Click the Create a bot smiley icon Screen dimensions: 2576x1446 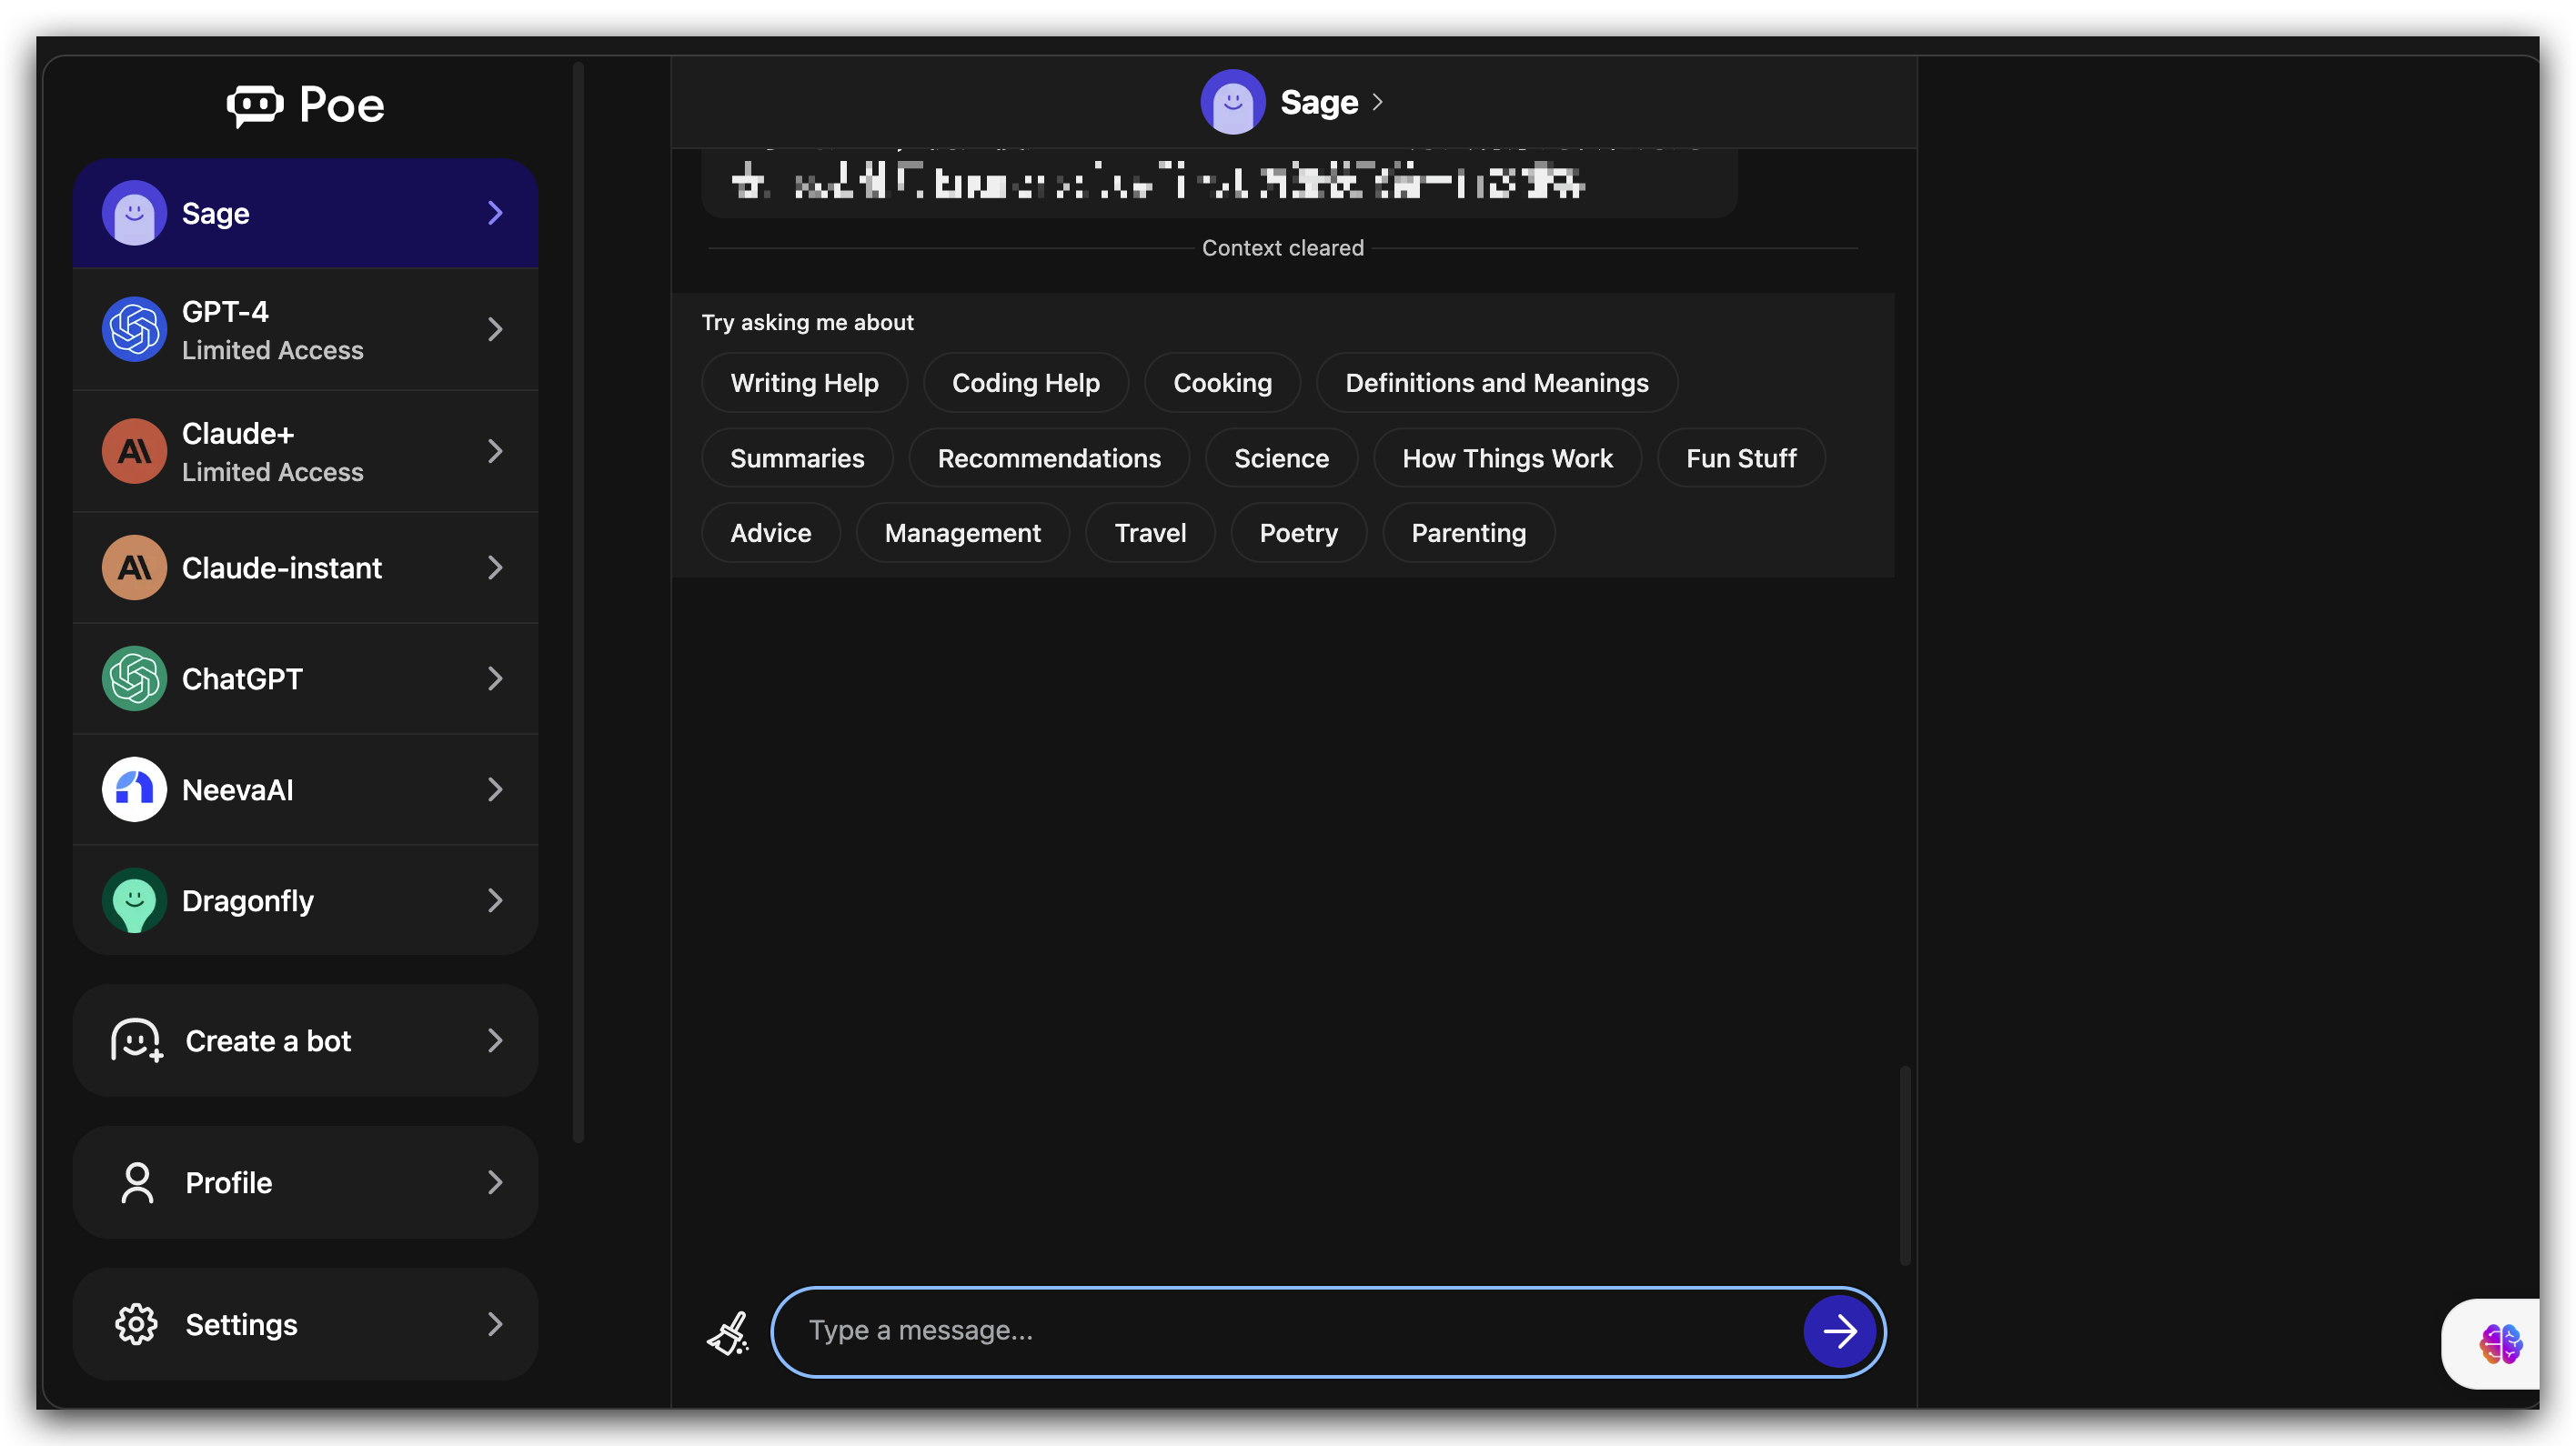click(x=136, y=1041)
